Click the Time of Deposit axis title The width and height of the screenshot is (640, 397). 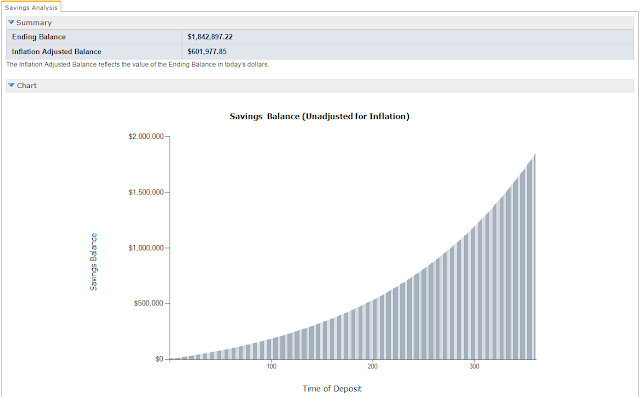coord(332,388)
